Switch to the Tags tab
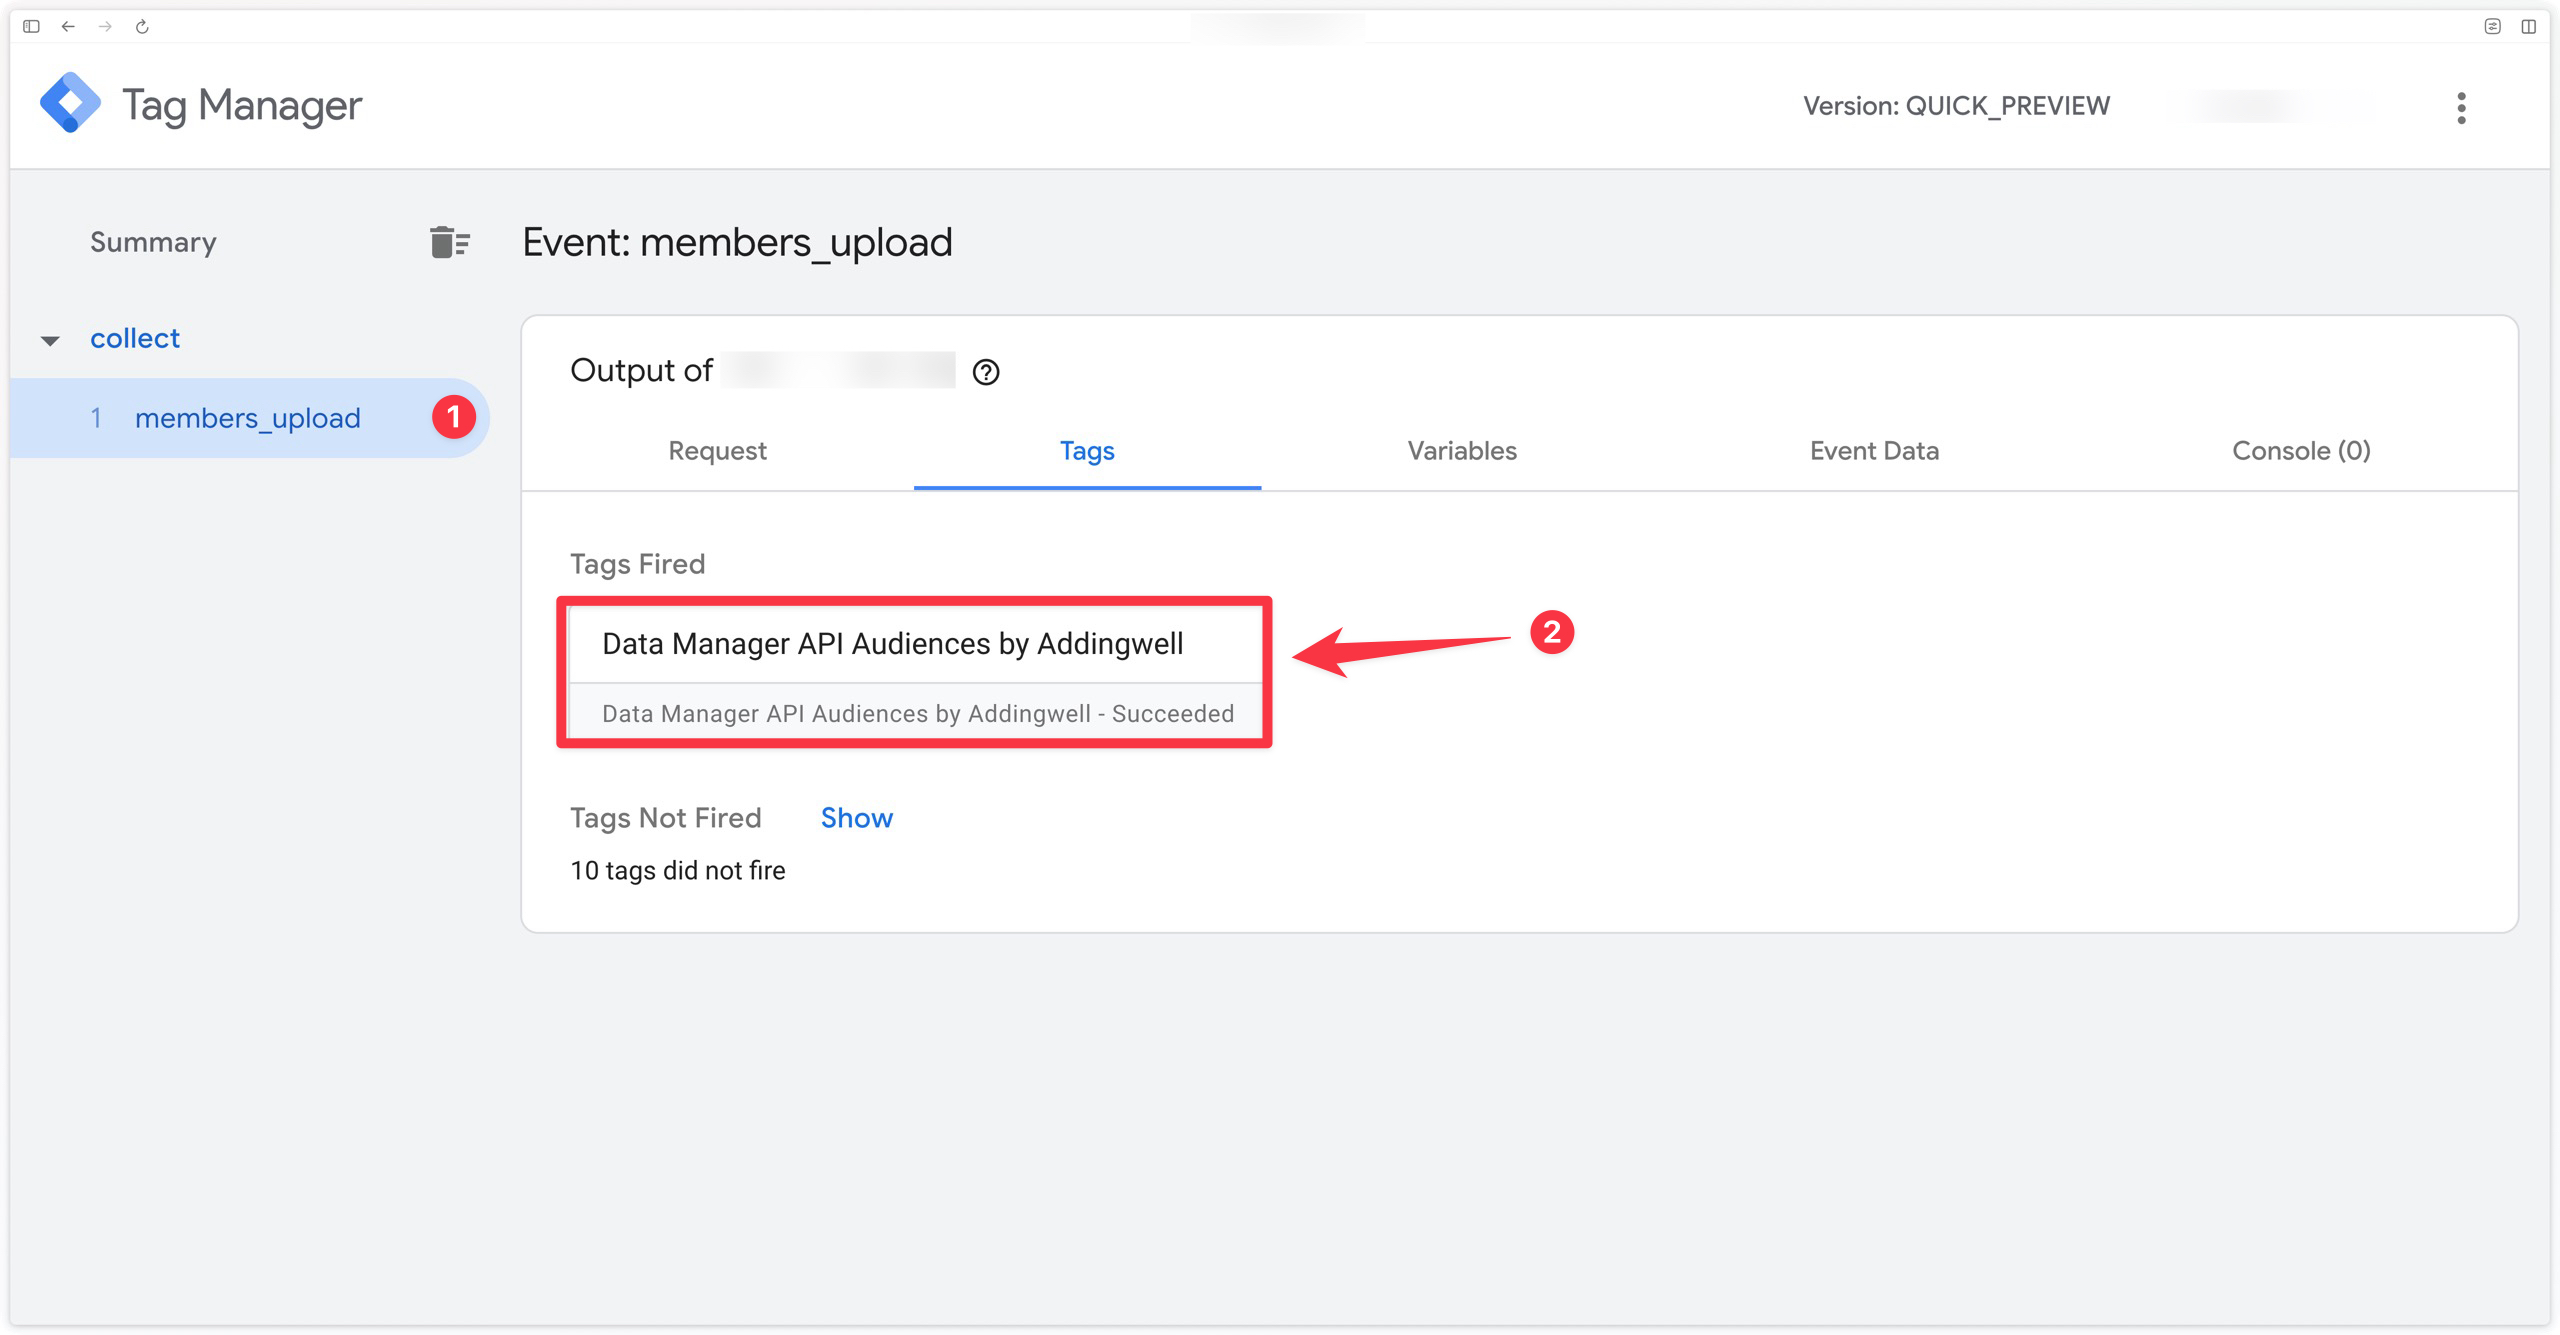Image resolution: width=2560 pixels, height=1335 pixels. tap(1087, 451)
